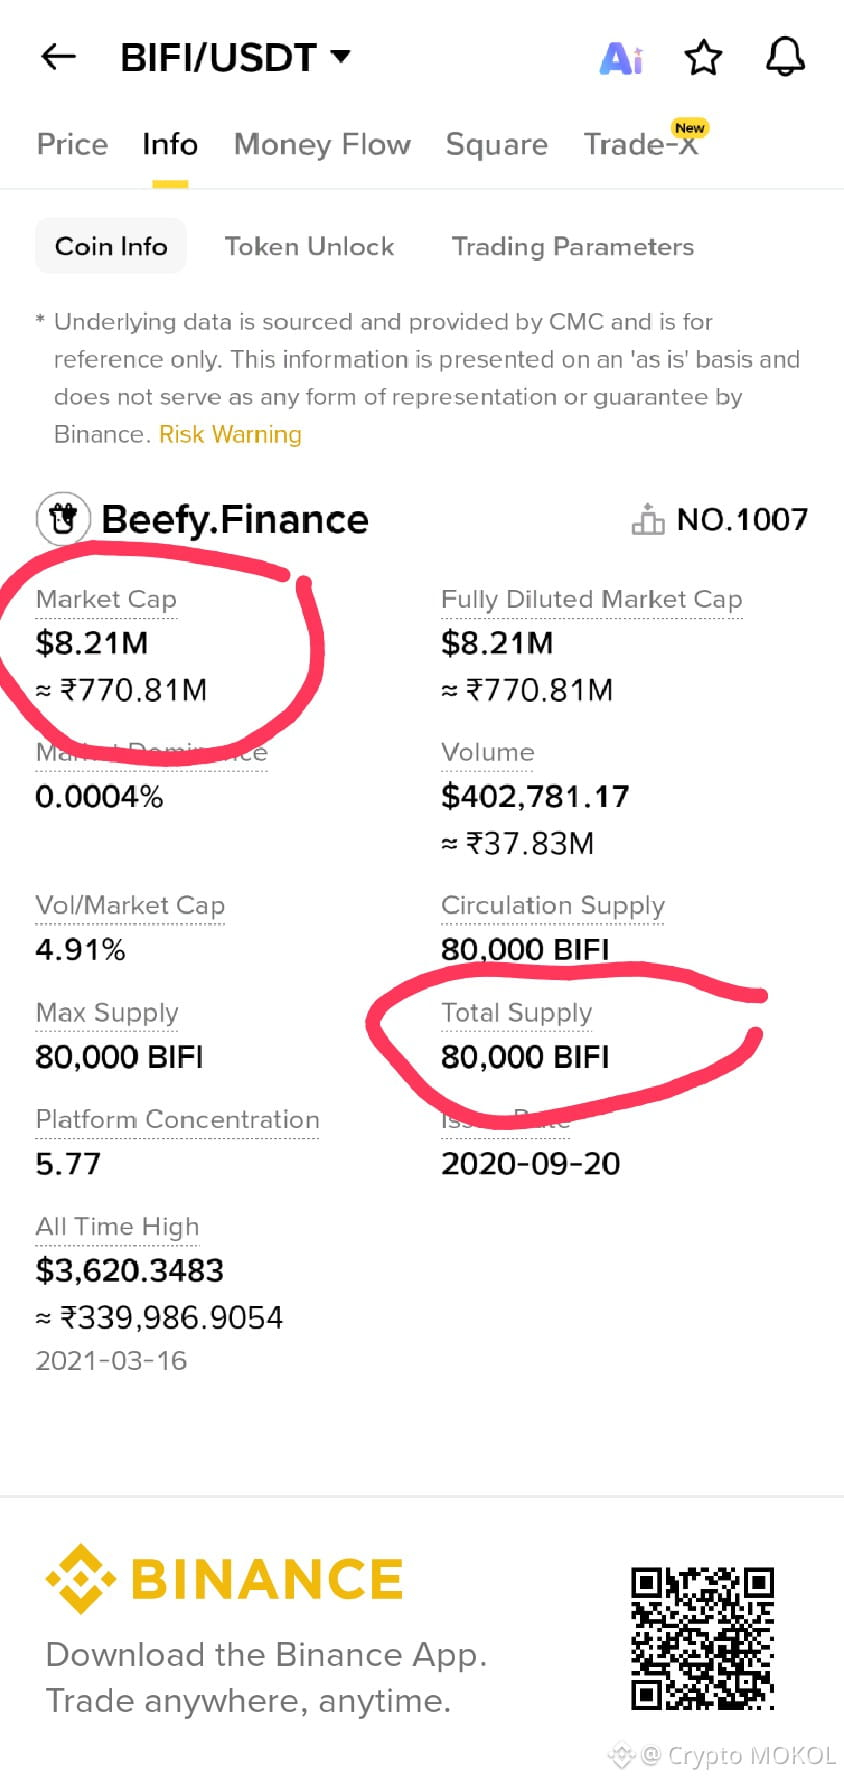Tap the Platform Concentration label
Viewport: 844px width, 1780px height.
pos(178,1119)
